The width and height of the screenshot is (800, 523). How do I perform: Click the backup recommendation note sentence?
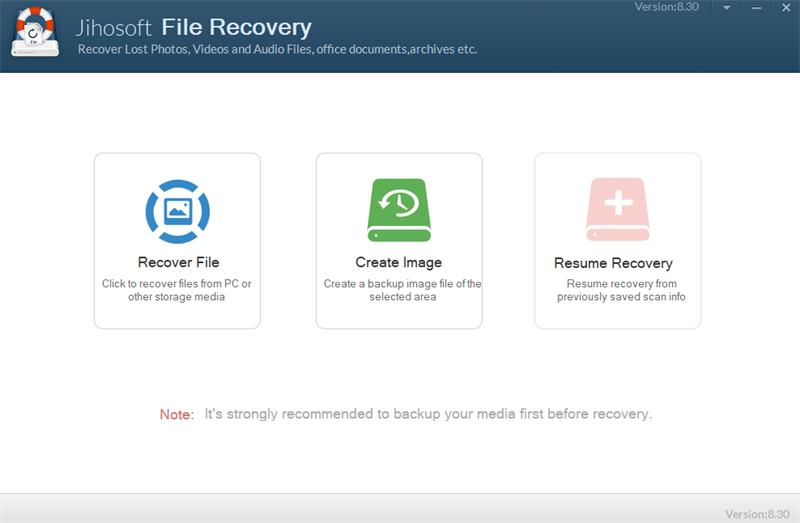(x=428, y=414)
